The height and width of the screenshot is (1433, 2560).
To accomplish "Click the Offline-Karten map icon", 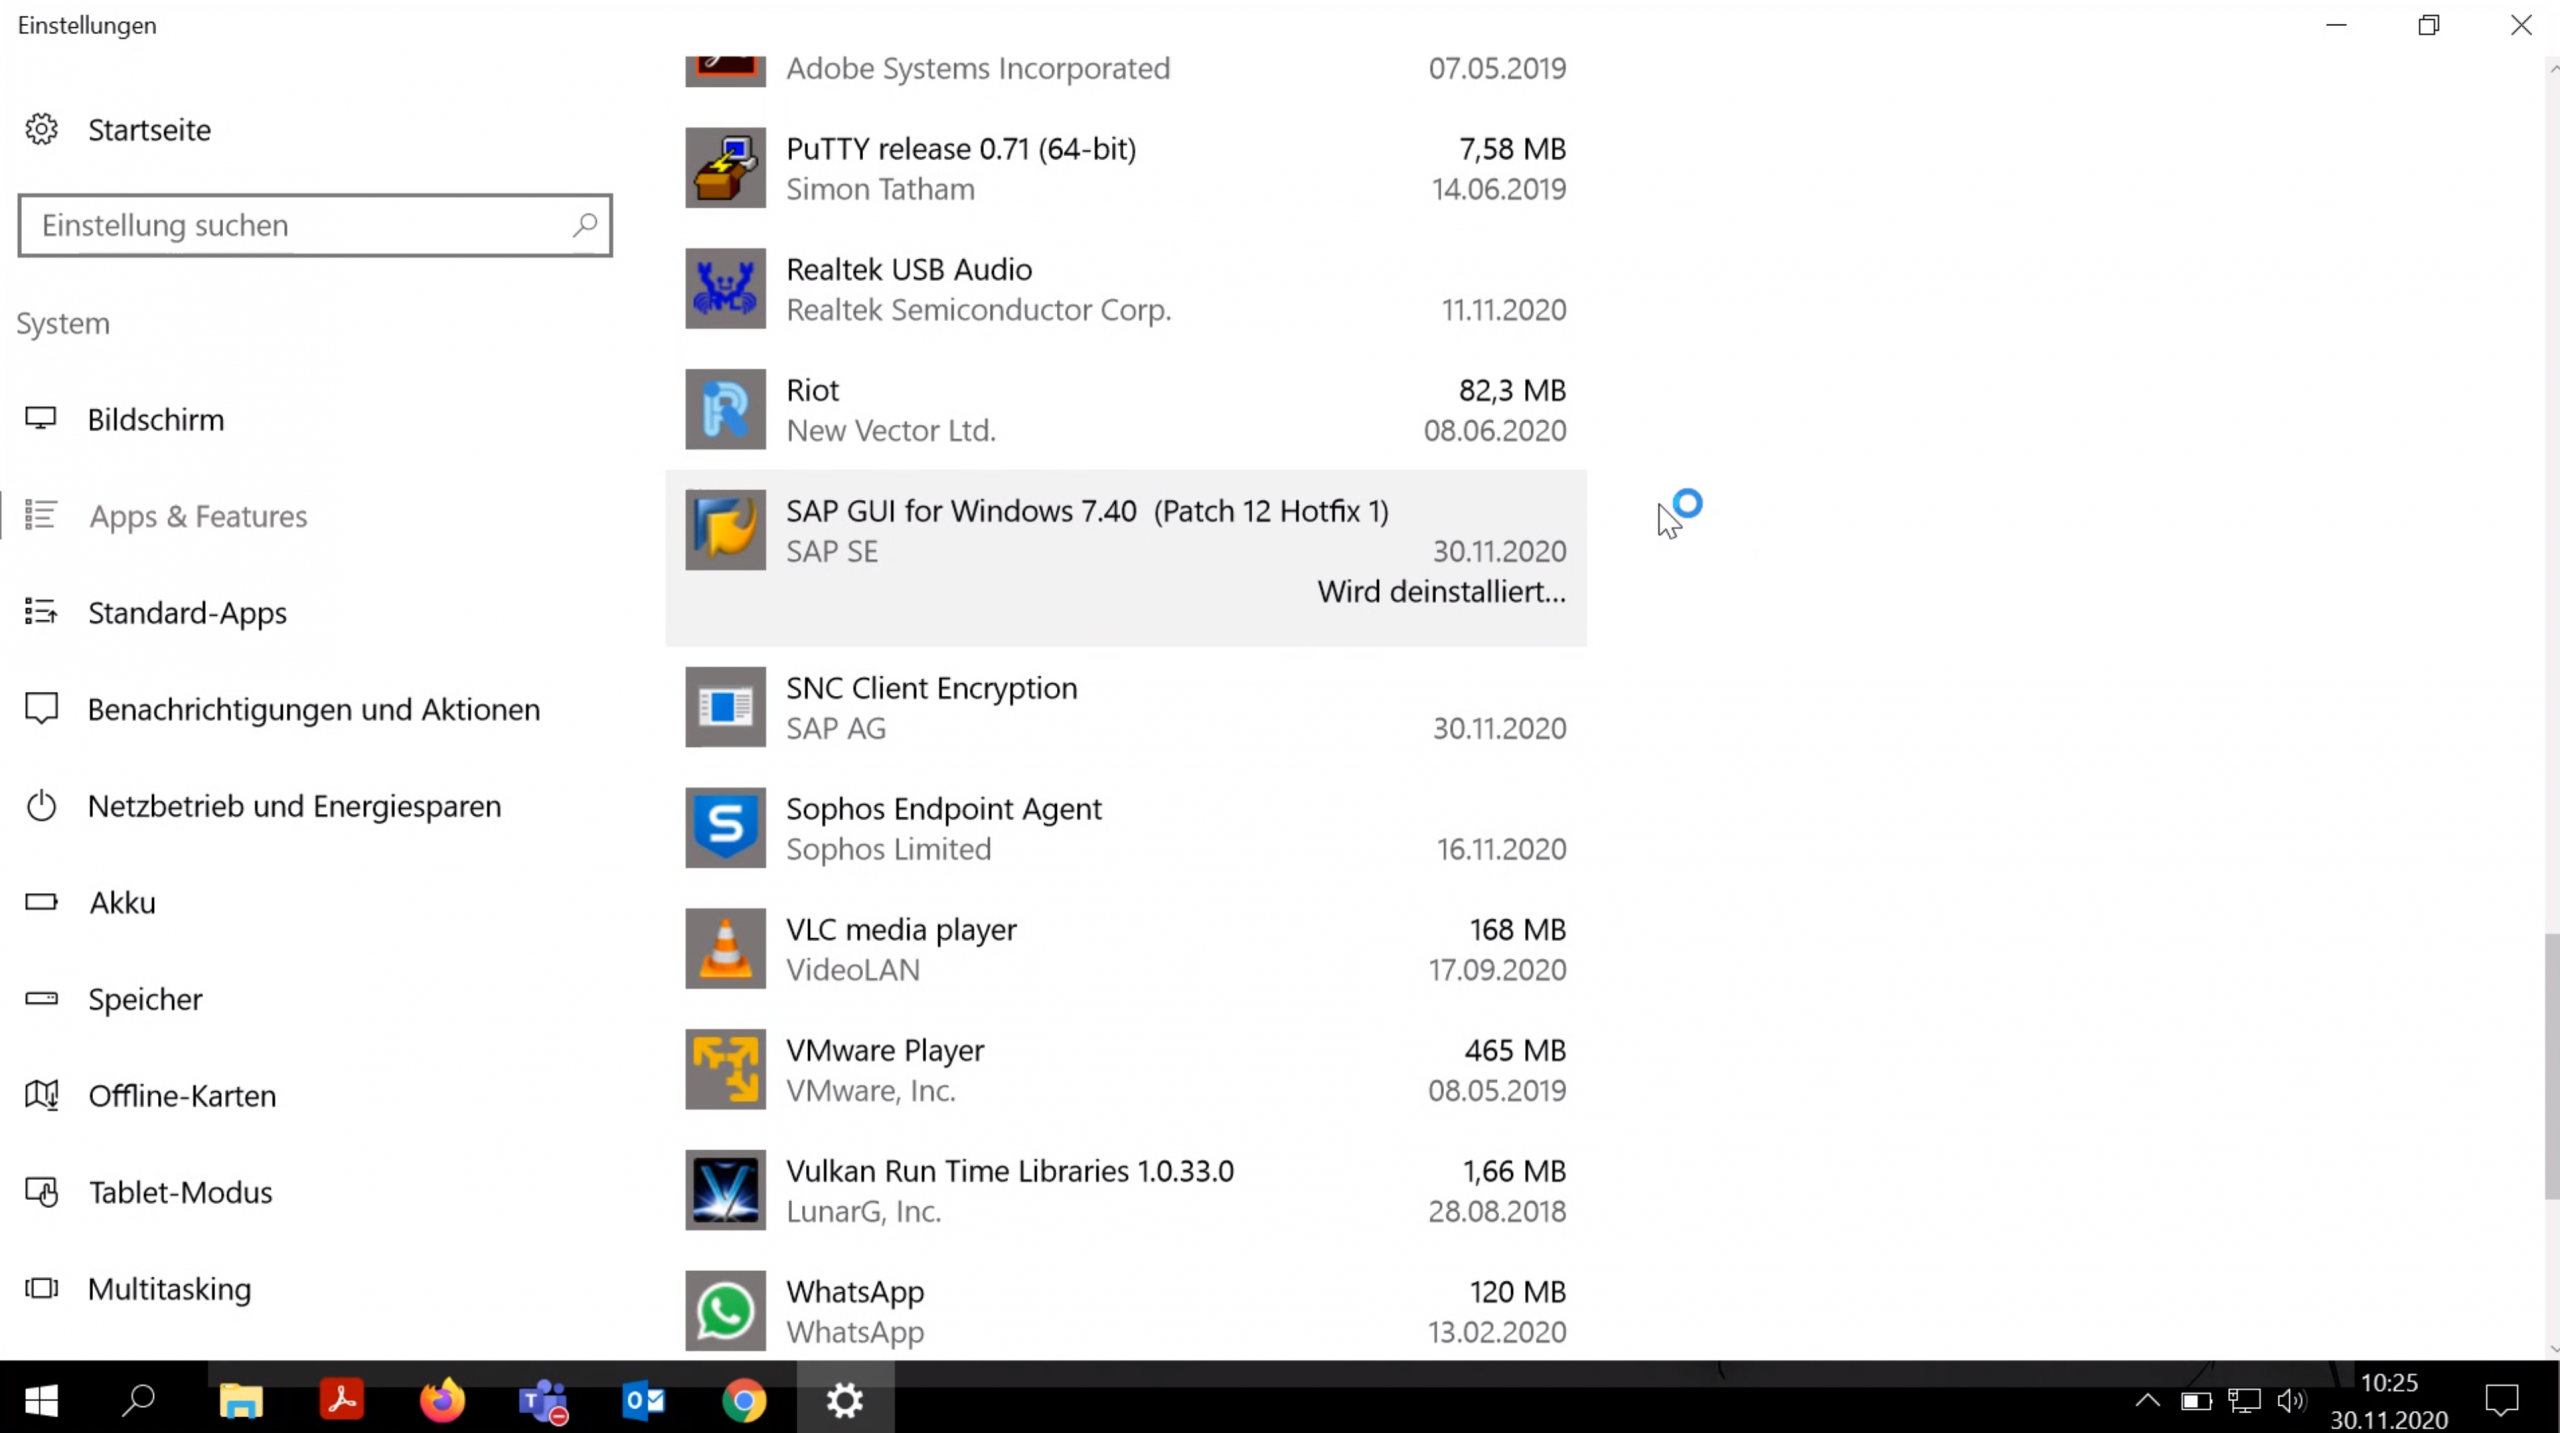I will [41, 1095].
